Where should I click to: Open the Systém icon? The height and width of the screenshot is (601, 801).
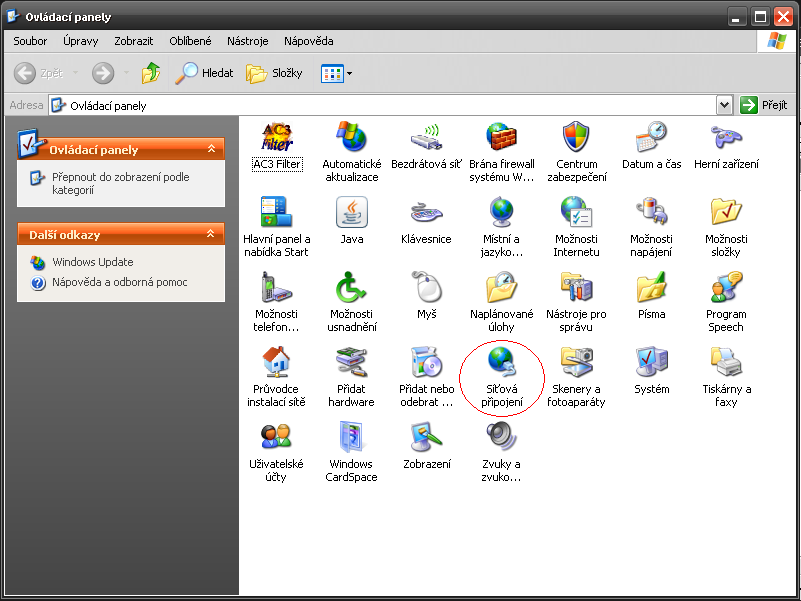(651, 362)
